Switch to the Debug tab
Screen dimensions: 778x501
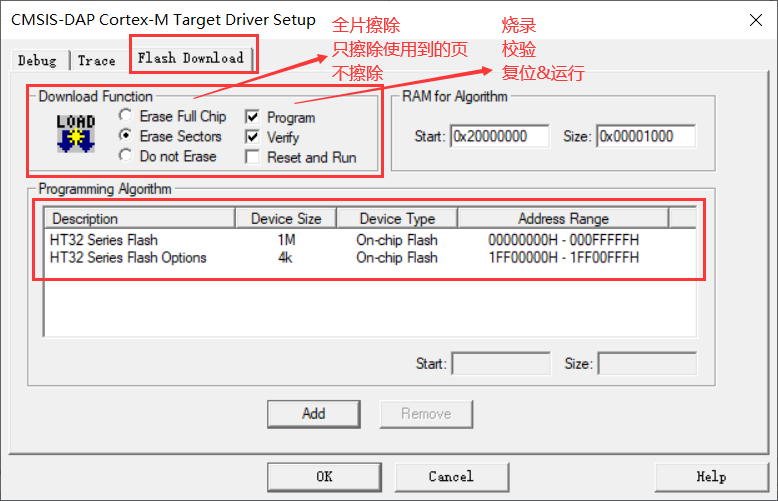point(37,60)
